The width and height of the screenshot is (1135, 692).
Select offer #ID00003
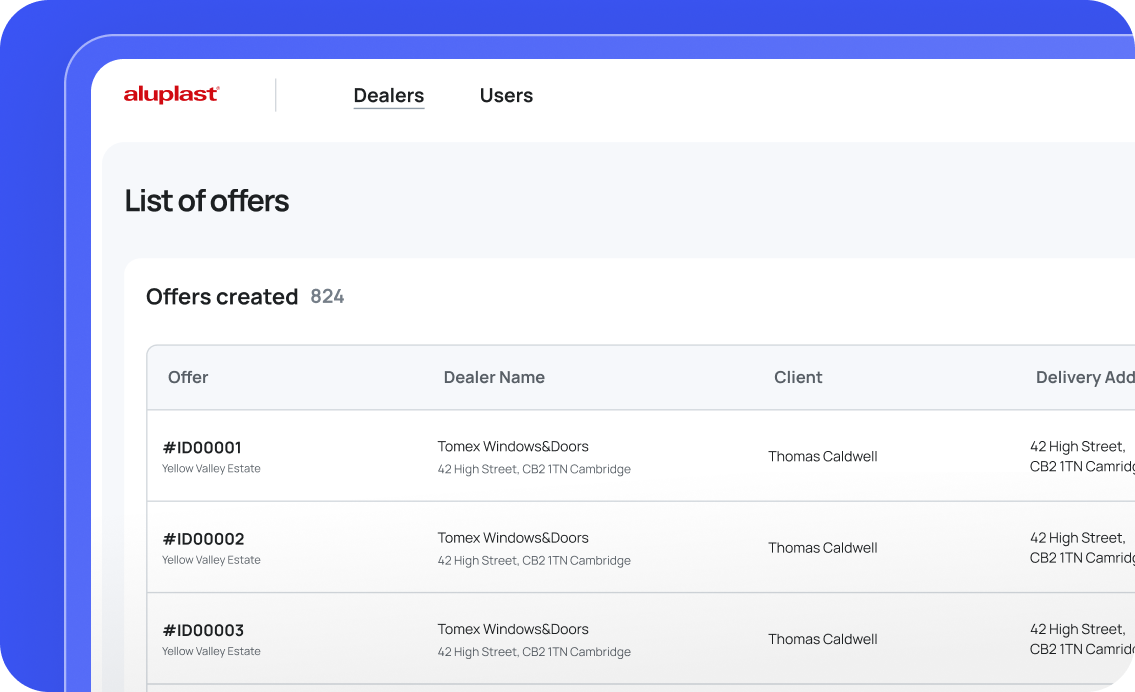point(203,630)
